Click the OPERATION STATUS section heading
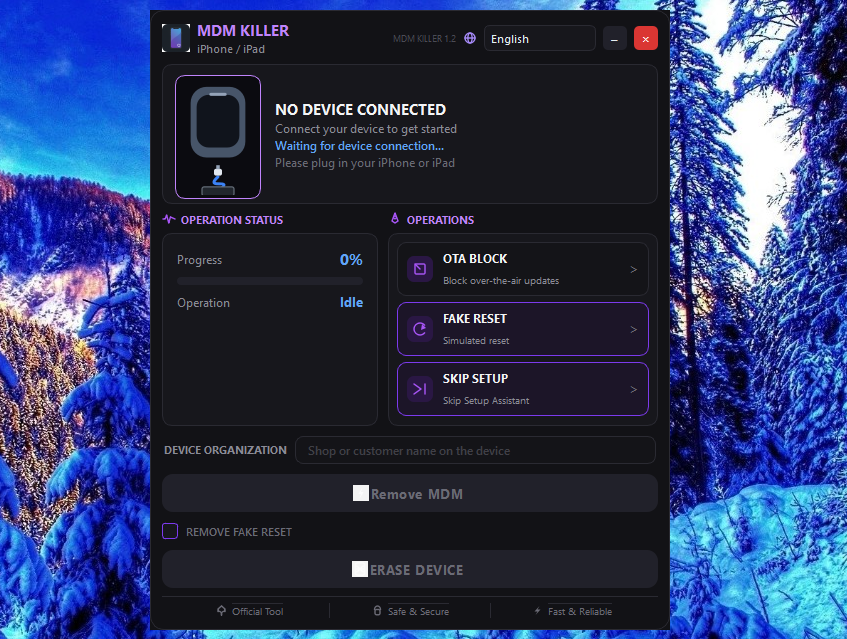Screen dimensions: 847x639 (x=232, y=220)
